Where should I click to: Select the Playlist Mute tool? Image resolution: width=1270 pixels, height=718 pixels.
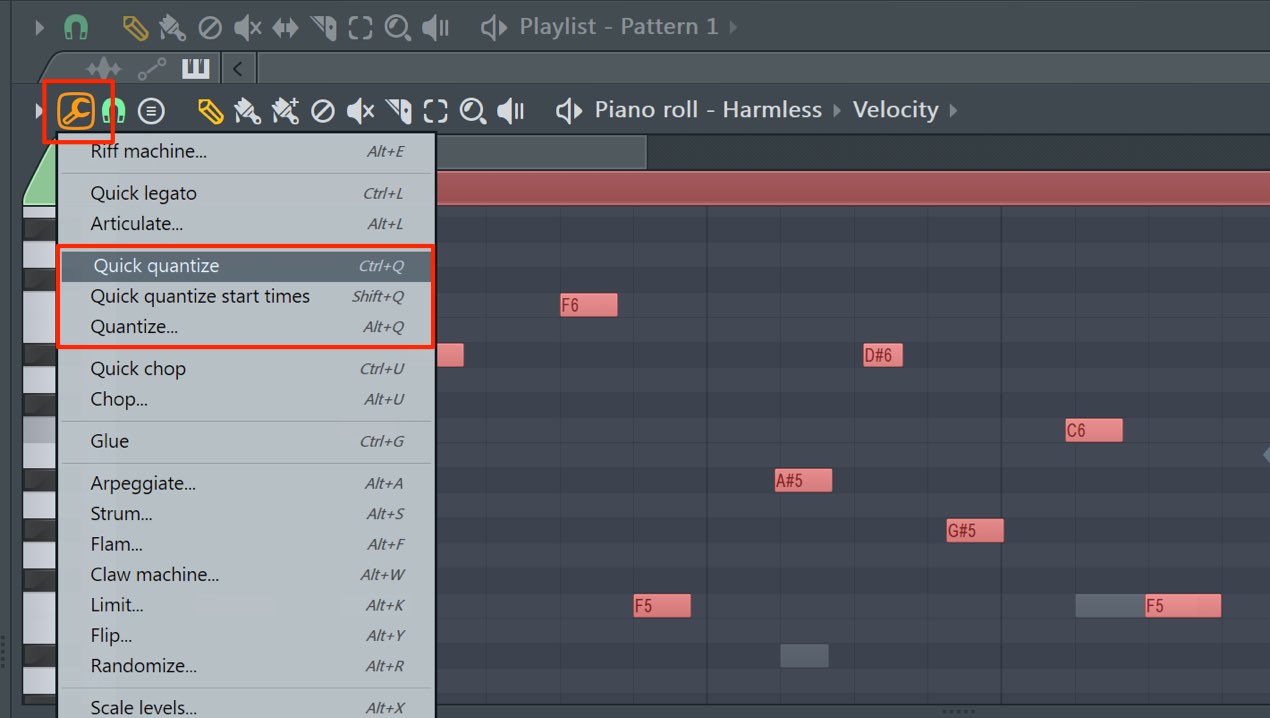click(247, 27)
